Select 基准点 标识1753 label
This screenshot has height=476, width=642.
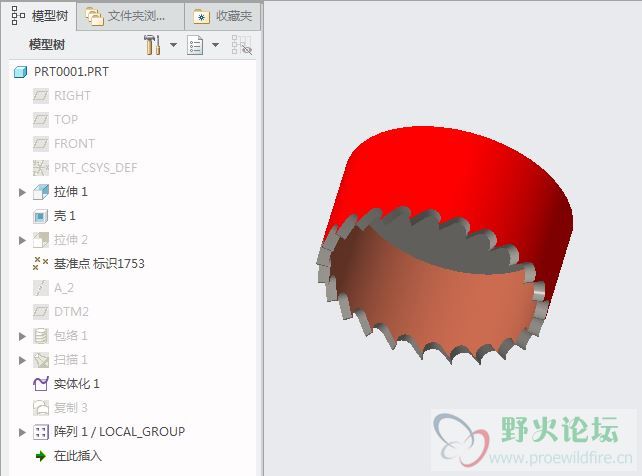click(x=99, y=264)
